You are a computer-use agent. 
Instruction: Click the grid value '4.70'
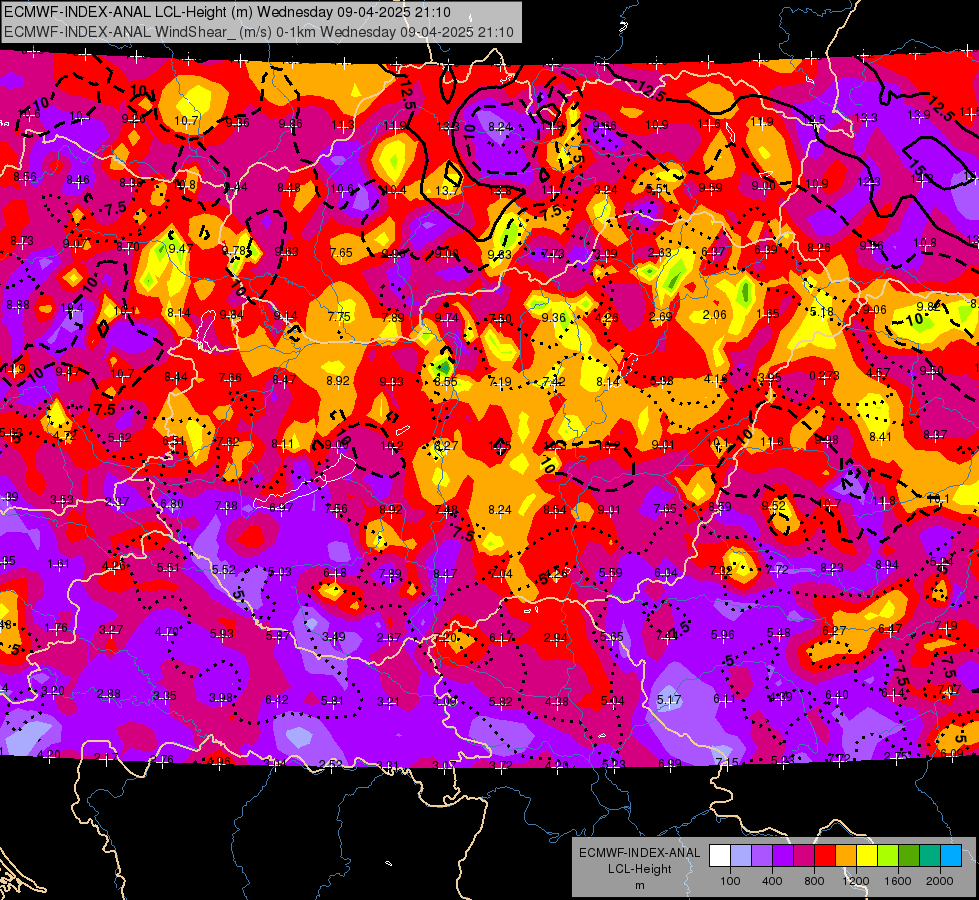(167, 631)
